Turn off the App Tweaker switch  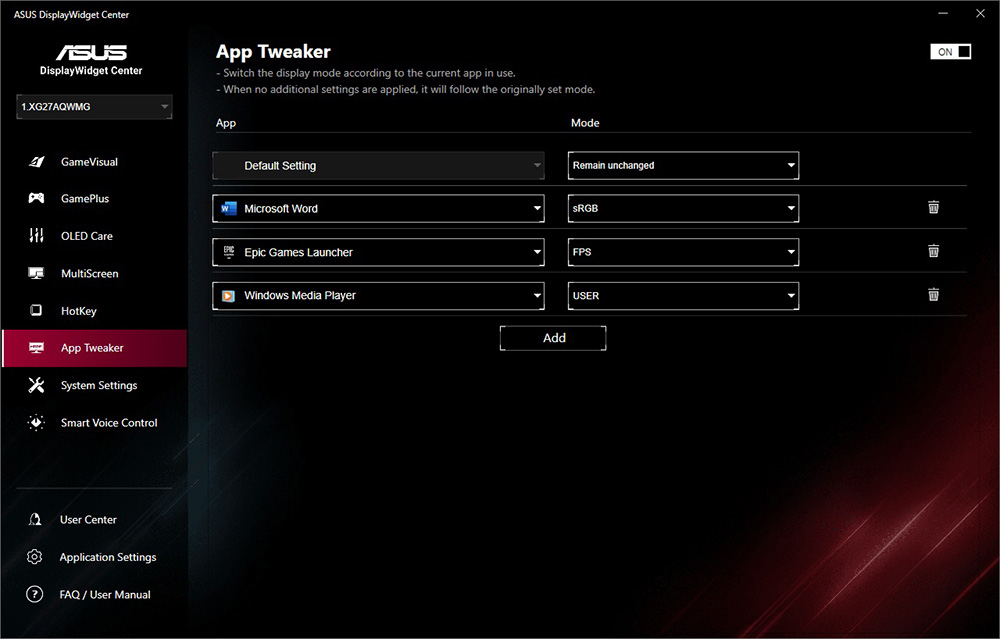[x=949, y=52]
